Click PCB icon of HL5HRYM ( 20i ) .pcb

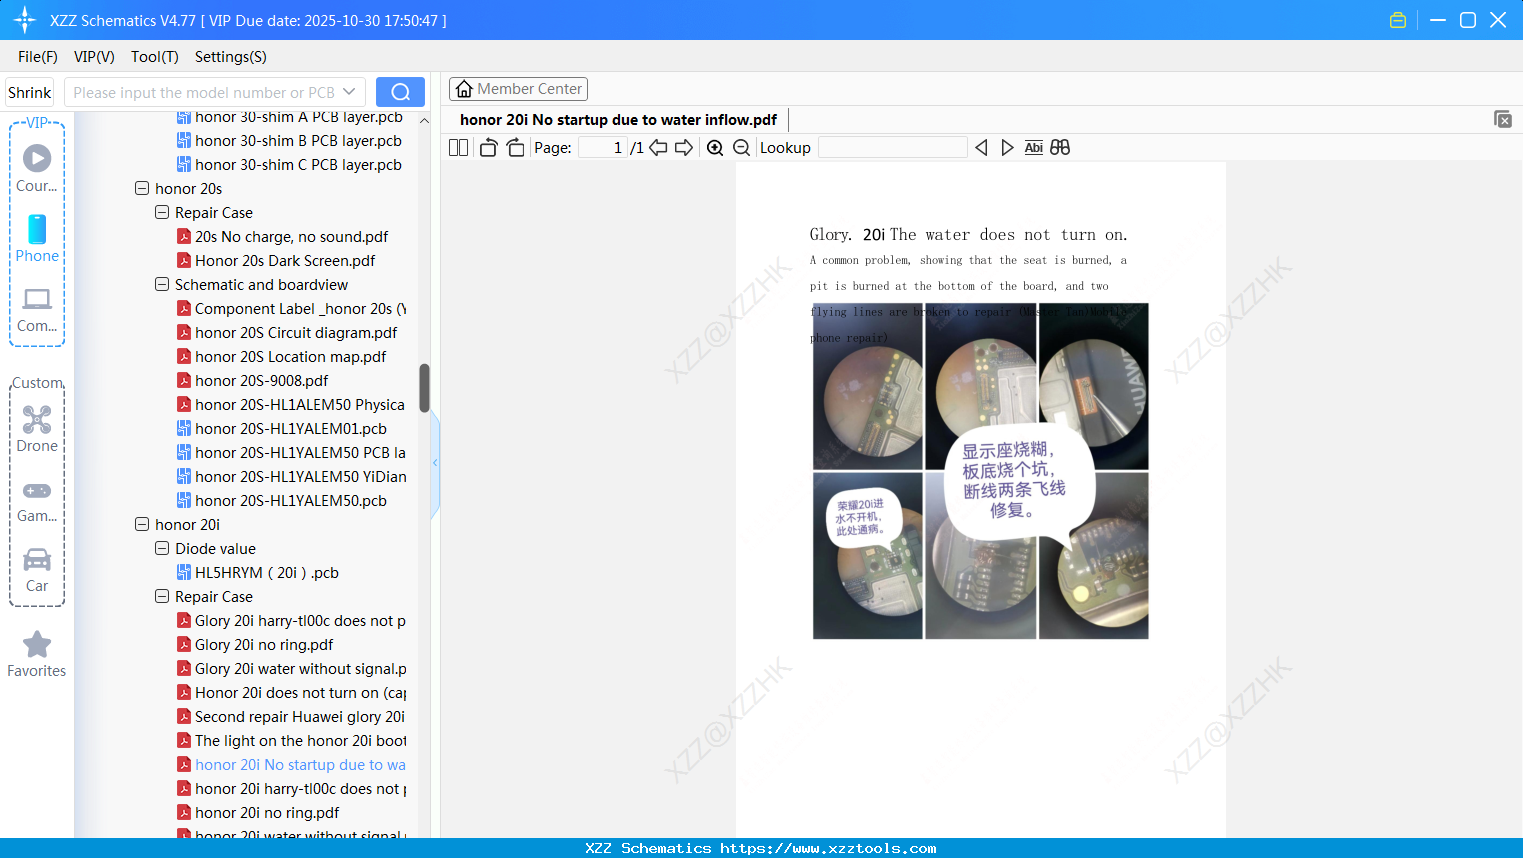[184, 572]
